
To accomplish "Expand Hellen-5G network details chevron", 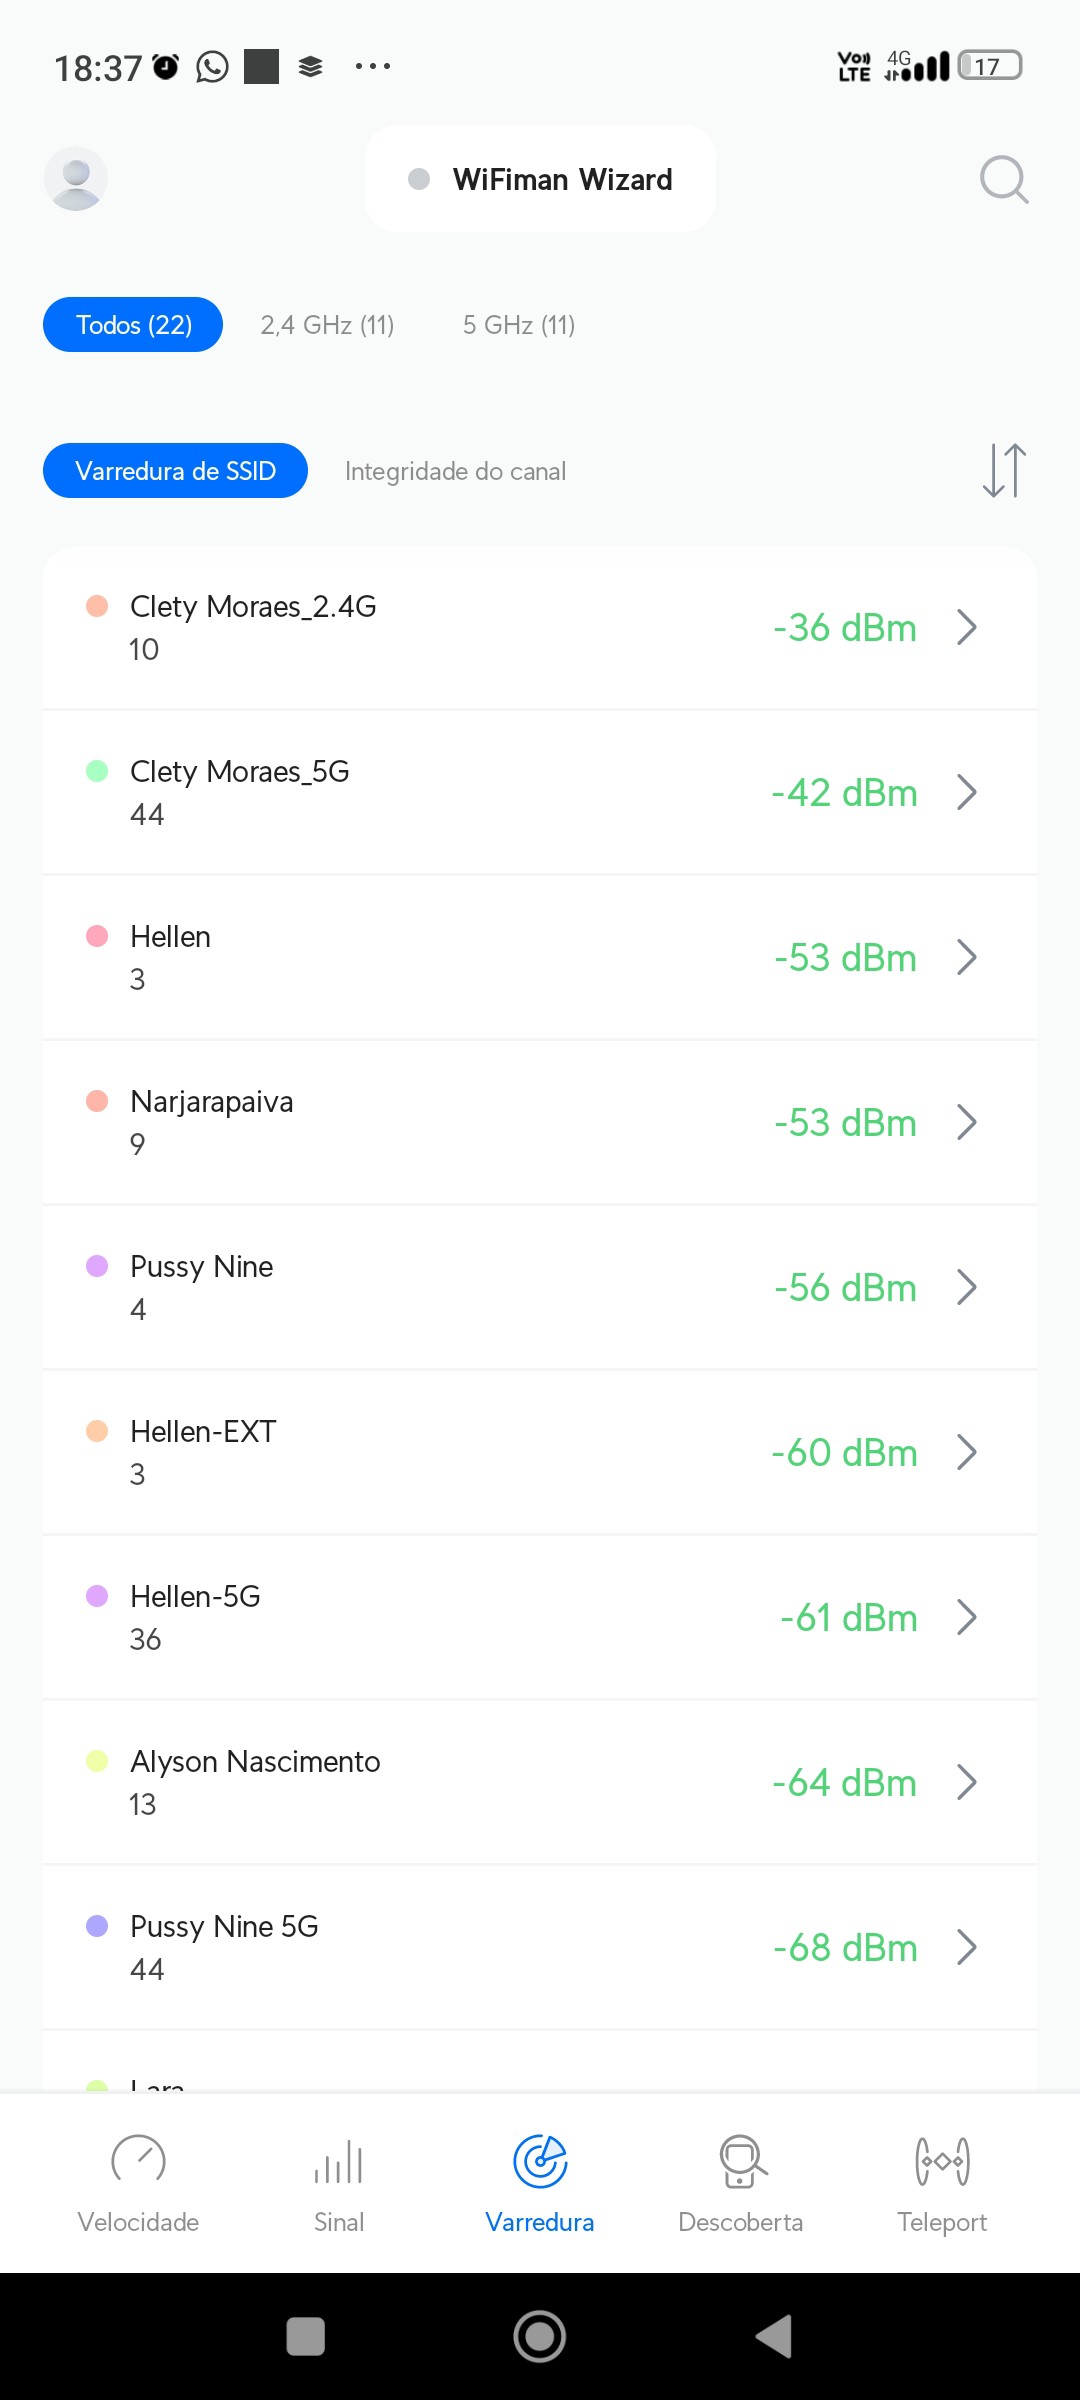I will [x=966, y=1617].
